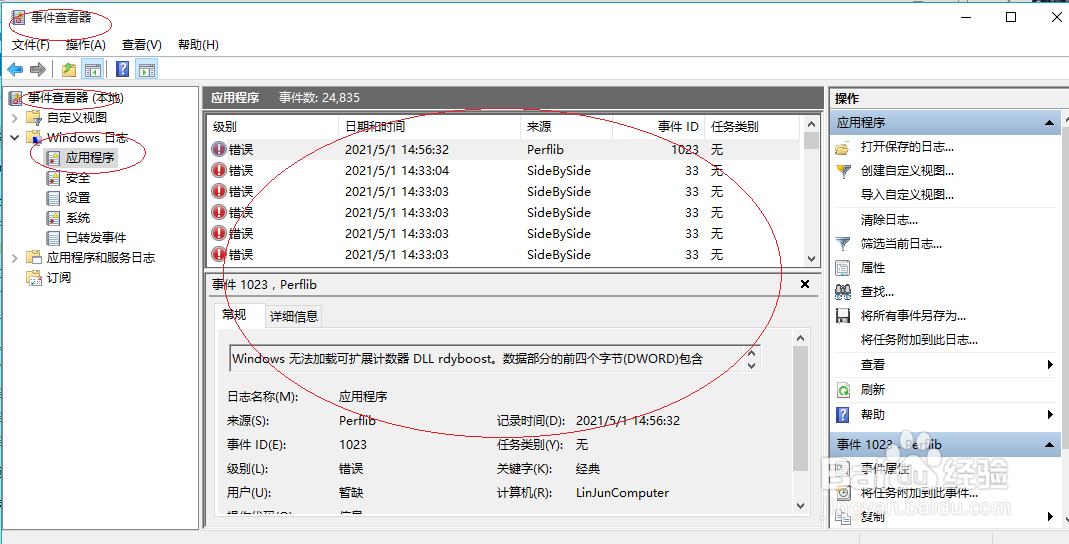Sort by 任务类别 column header
The width and height of the screenshot is (1069, 544).
click(x=752, y=127)
